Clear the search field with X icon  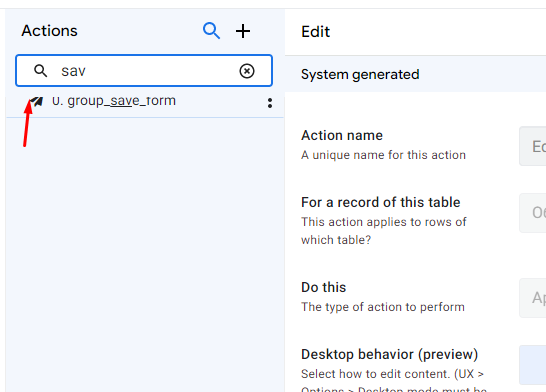[x=247, y=71]
